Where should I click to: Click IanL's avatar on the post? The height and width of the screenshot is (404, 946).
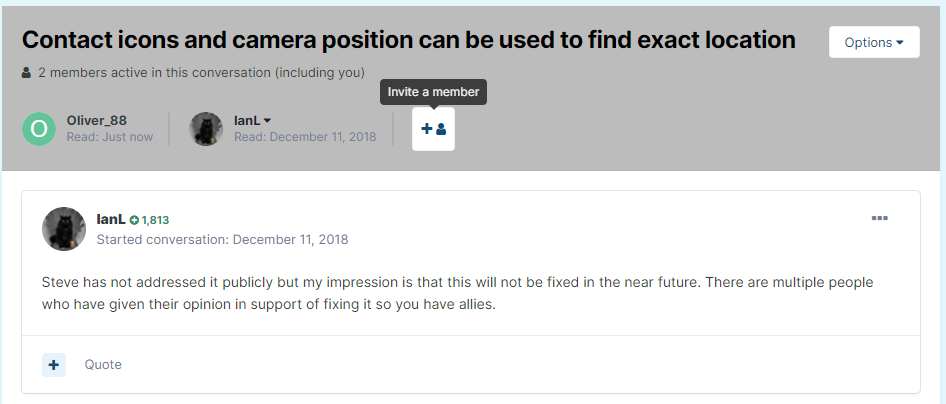pyautogui.click(x=64, y=229)
